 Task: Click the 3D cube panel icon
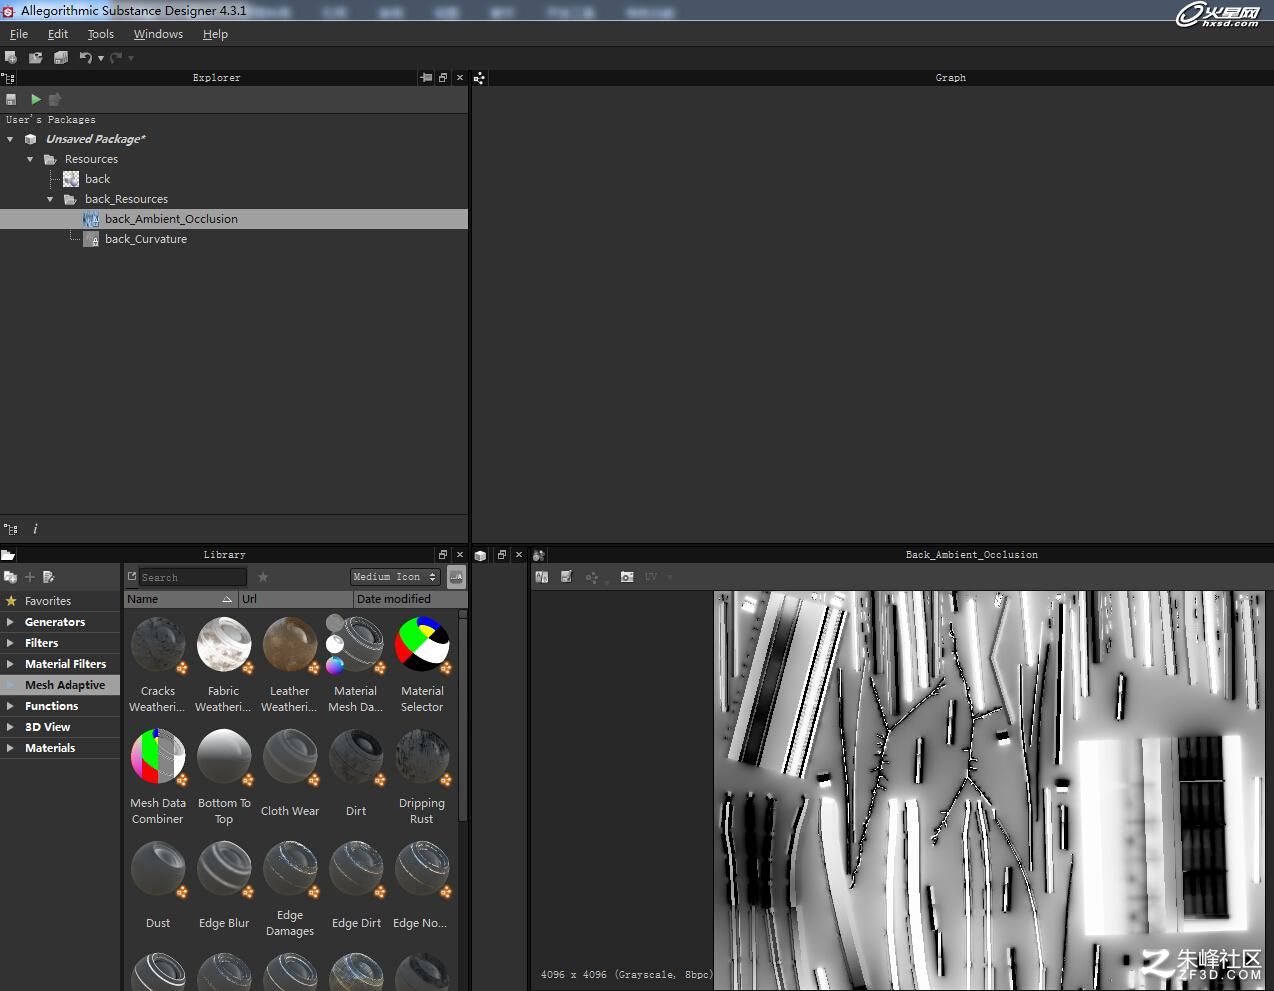pyautogui.click(x=480, y=555)
